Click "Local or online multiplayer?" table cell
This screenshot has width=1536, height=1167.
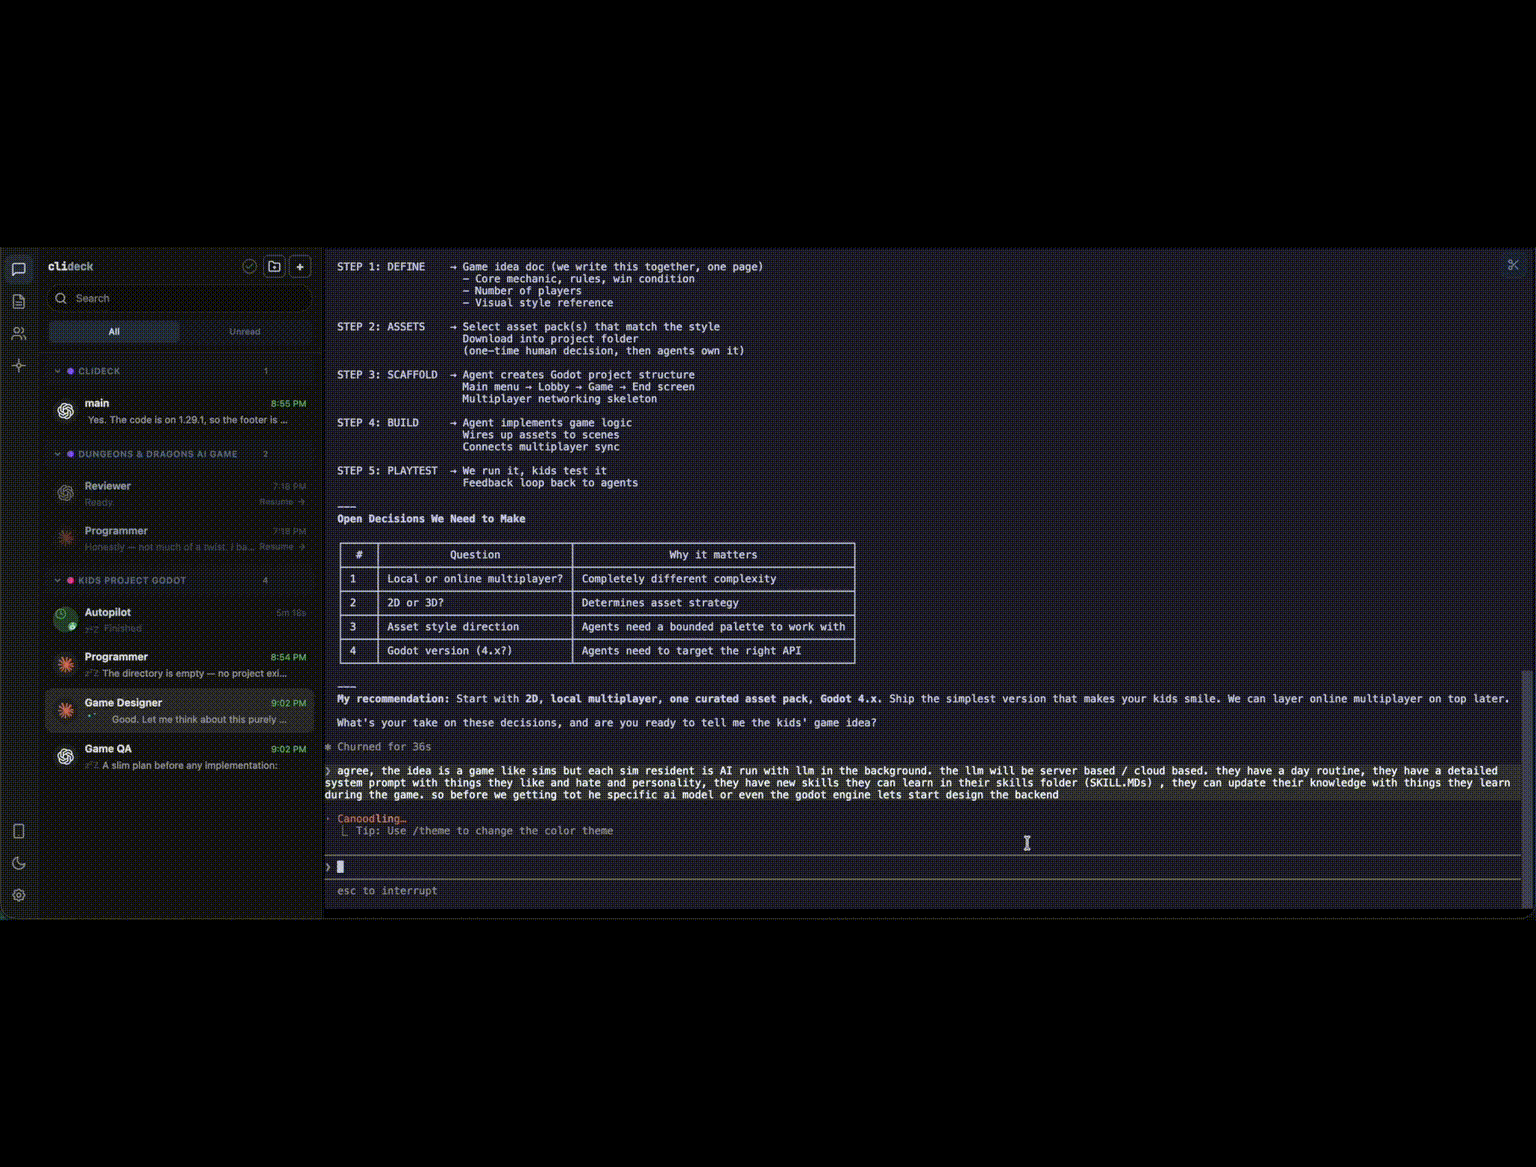475,579
